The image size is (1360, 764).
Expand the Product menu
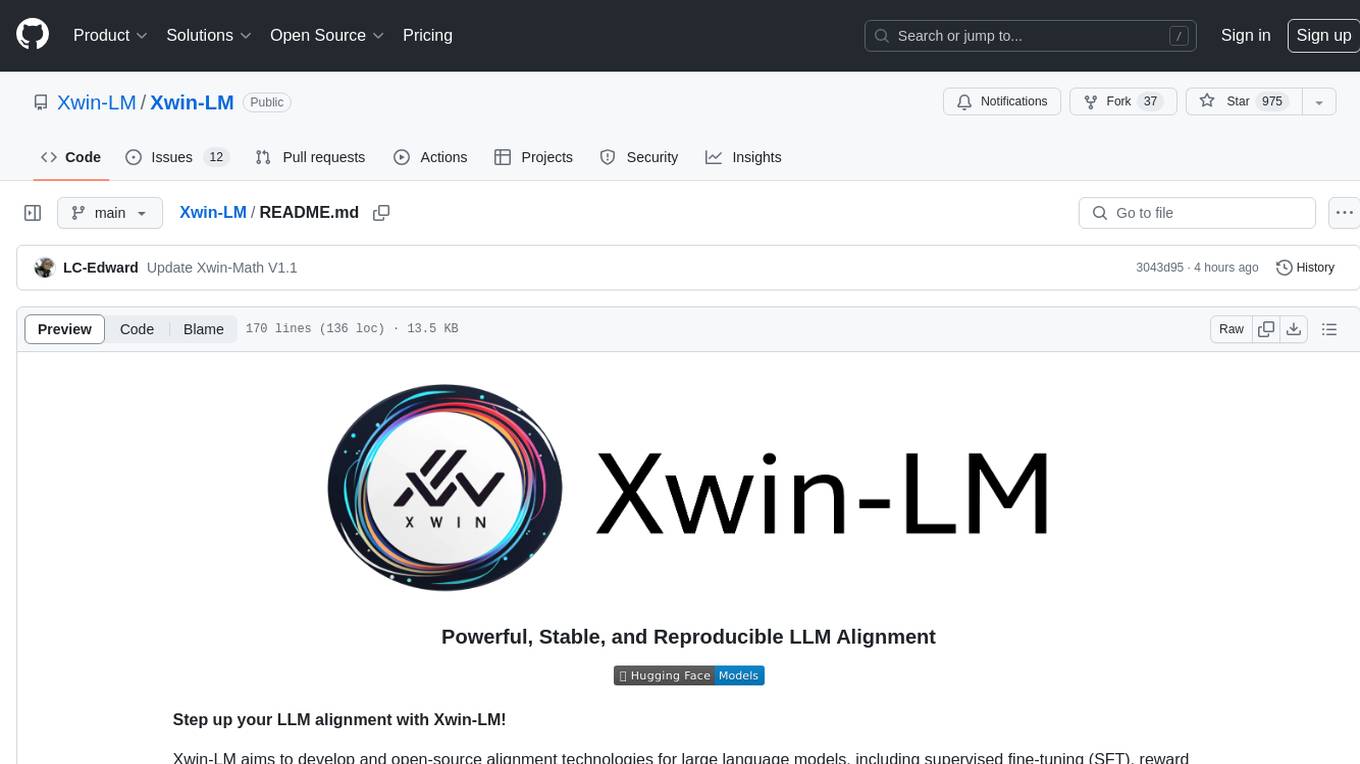click(110, 35)
